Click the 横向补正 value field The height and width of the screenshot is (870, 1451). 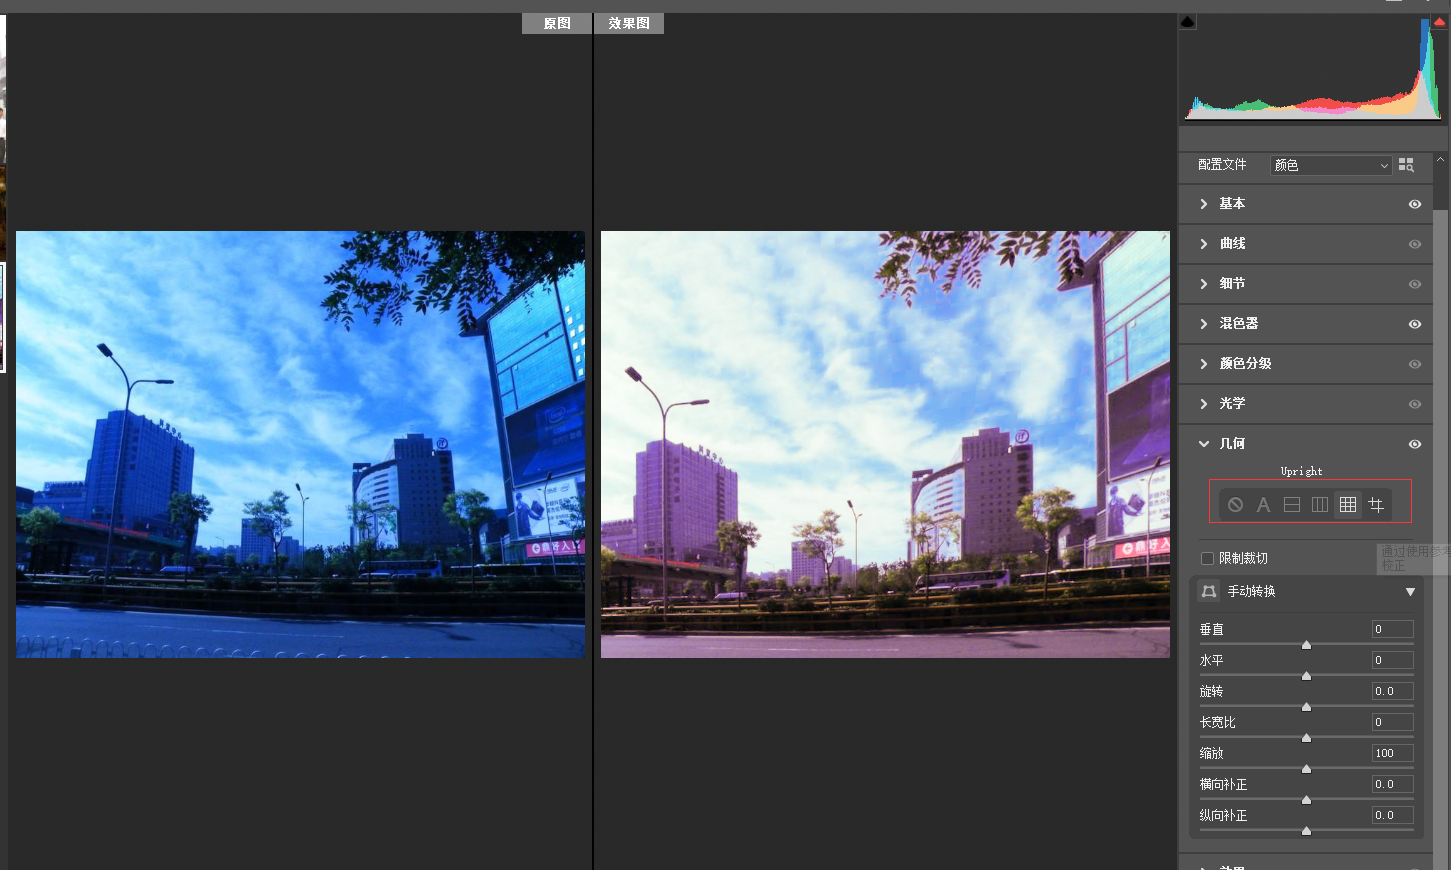point(1392,784)
